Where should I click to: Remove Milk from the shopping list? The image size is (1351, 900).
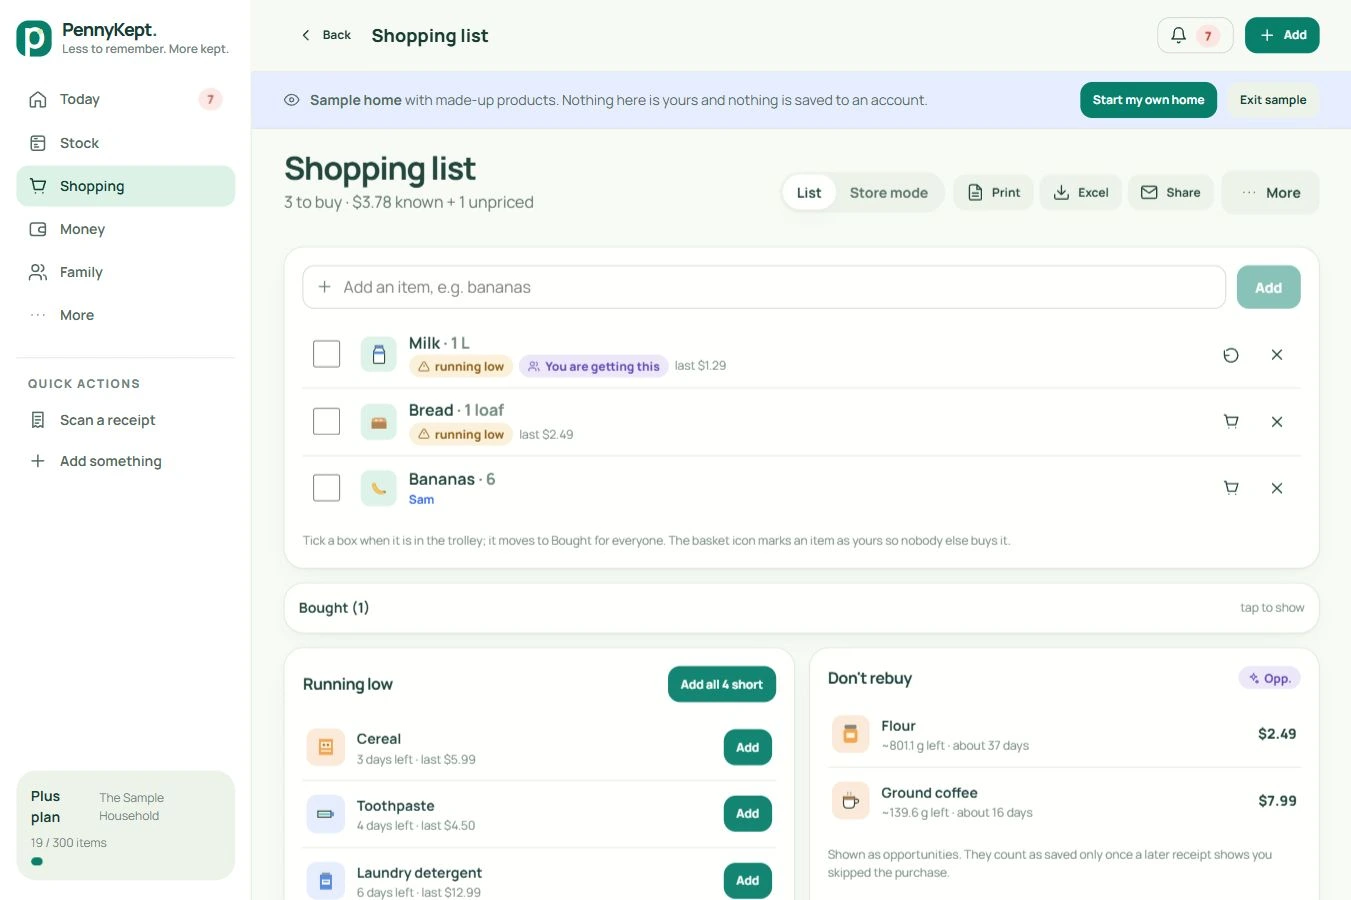coord(1277,355)
